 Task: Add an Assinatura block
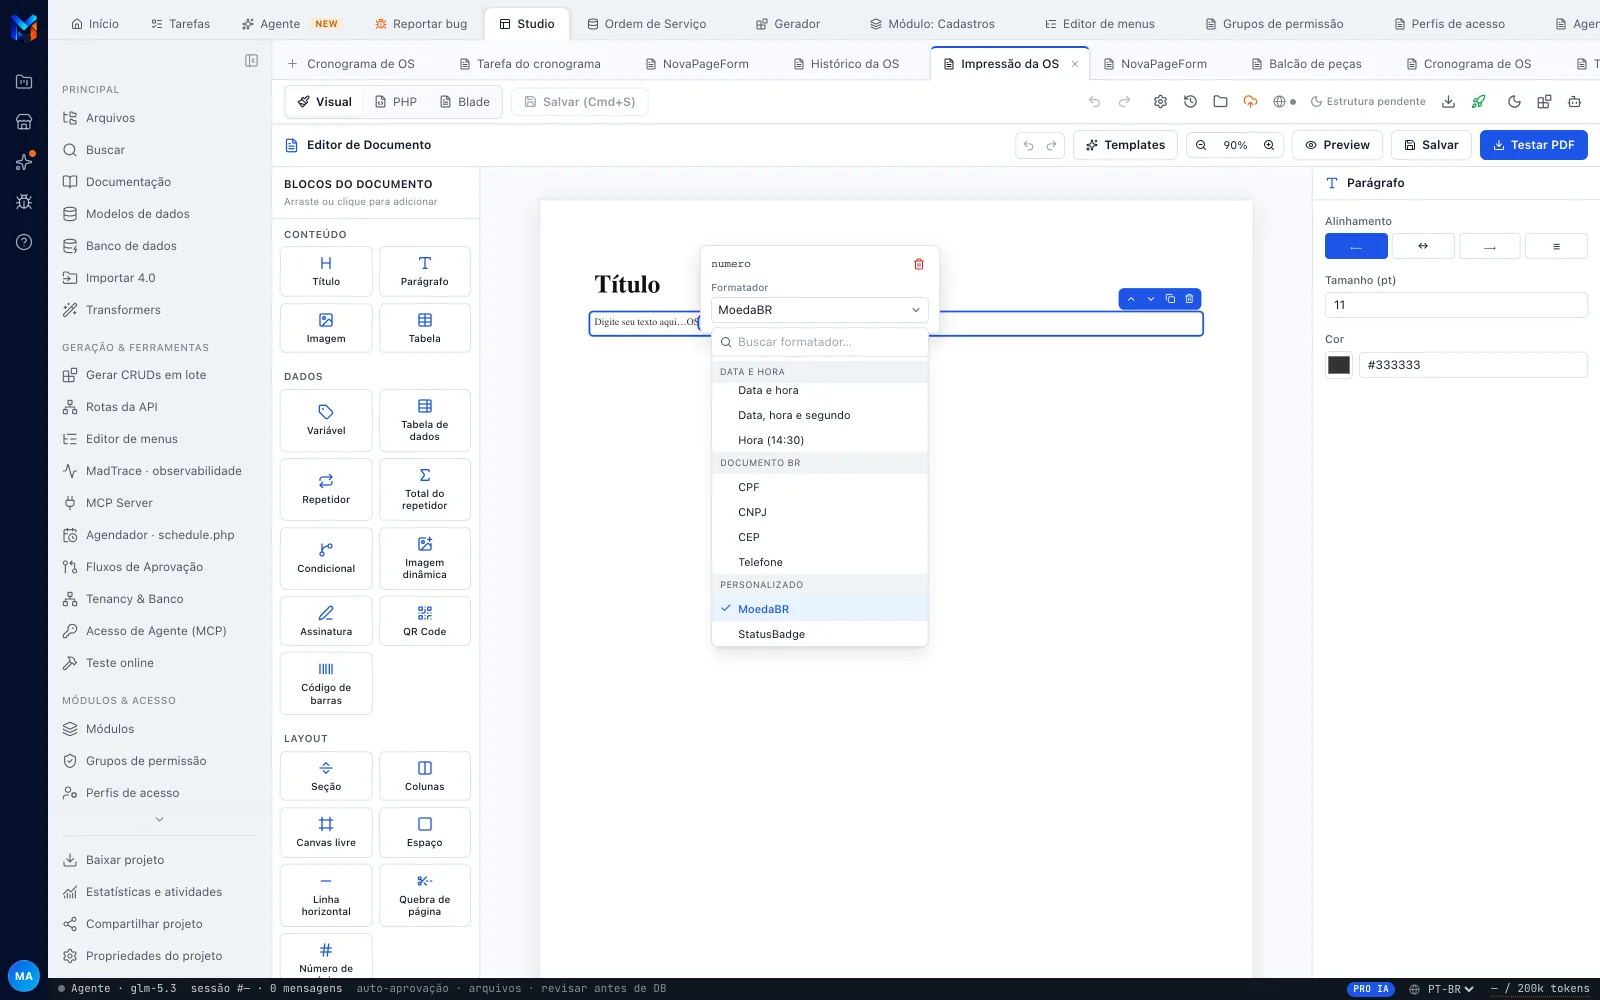[x=326, y=621]
